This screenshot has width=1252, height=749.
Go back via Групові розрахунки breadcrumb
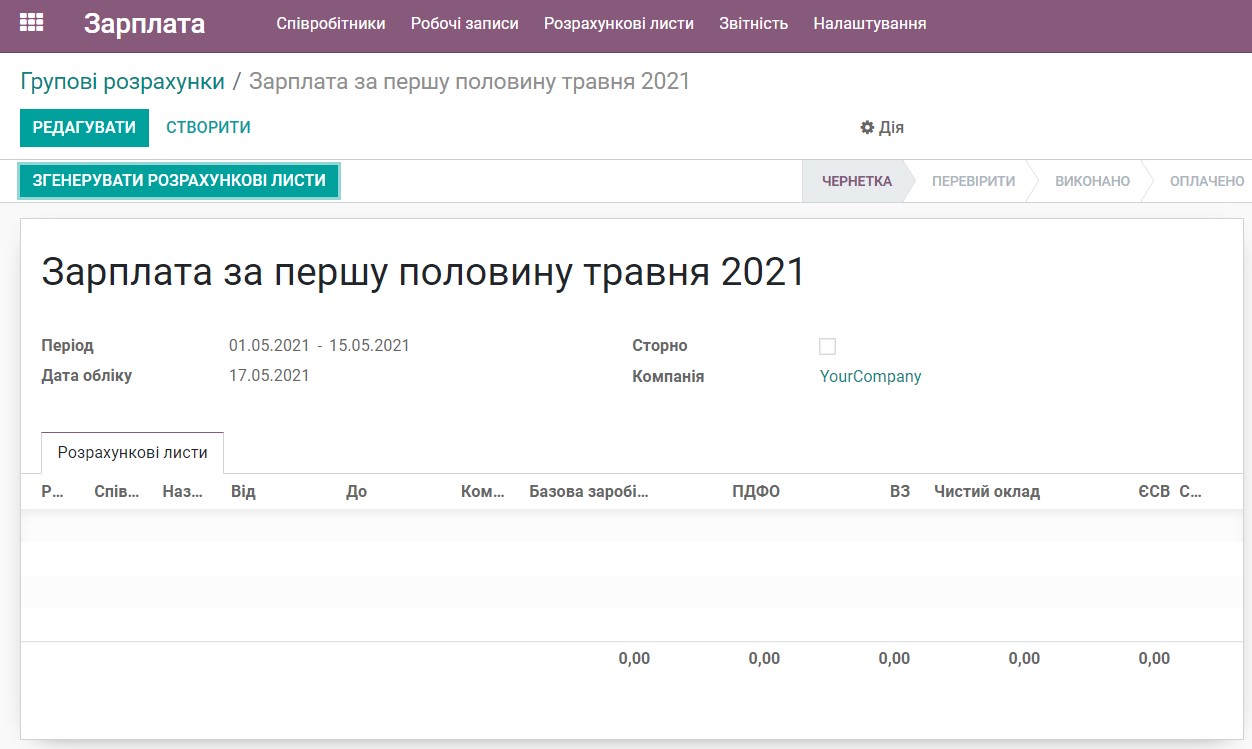(121, 80)
